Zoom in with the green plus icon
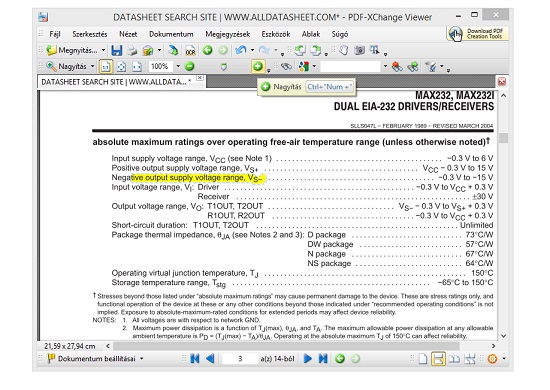The height and width of the screenshot is (390, 550). click(x=258, y=66)
